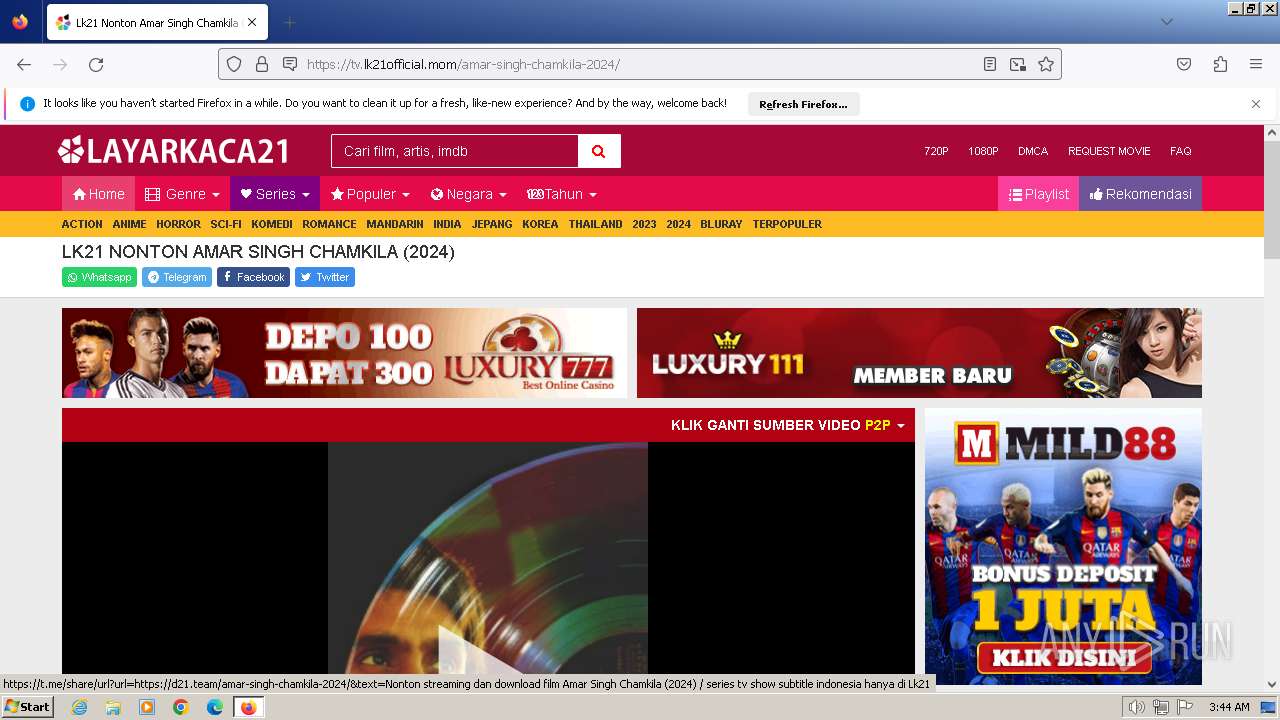Share via Twitter button
This screenshot has height=720, width=1280.
pyautogui.click(x=325, y=277)
